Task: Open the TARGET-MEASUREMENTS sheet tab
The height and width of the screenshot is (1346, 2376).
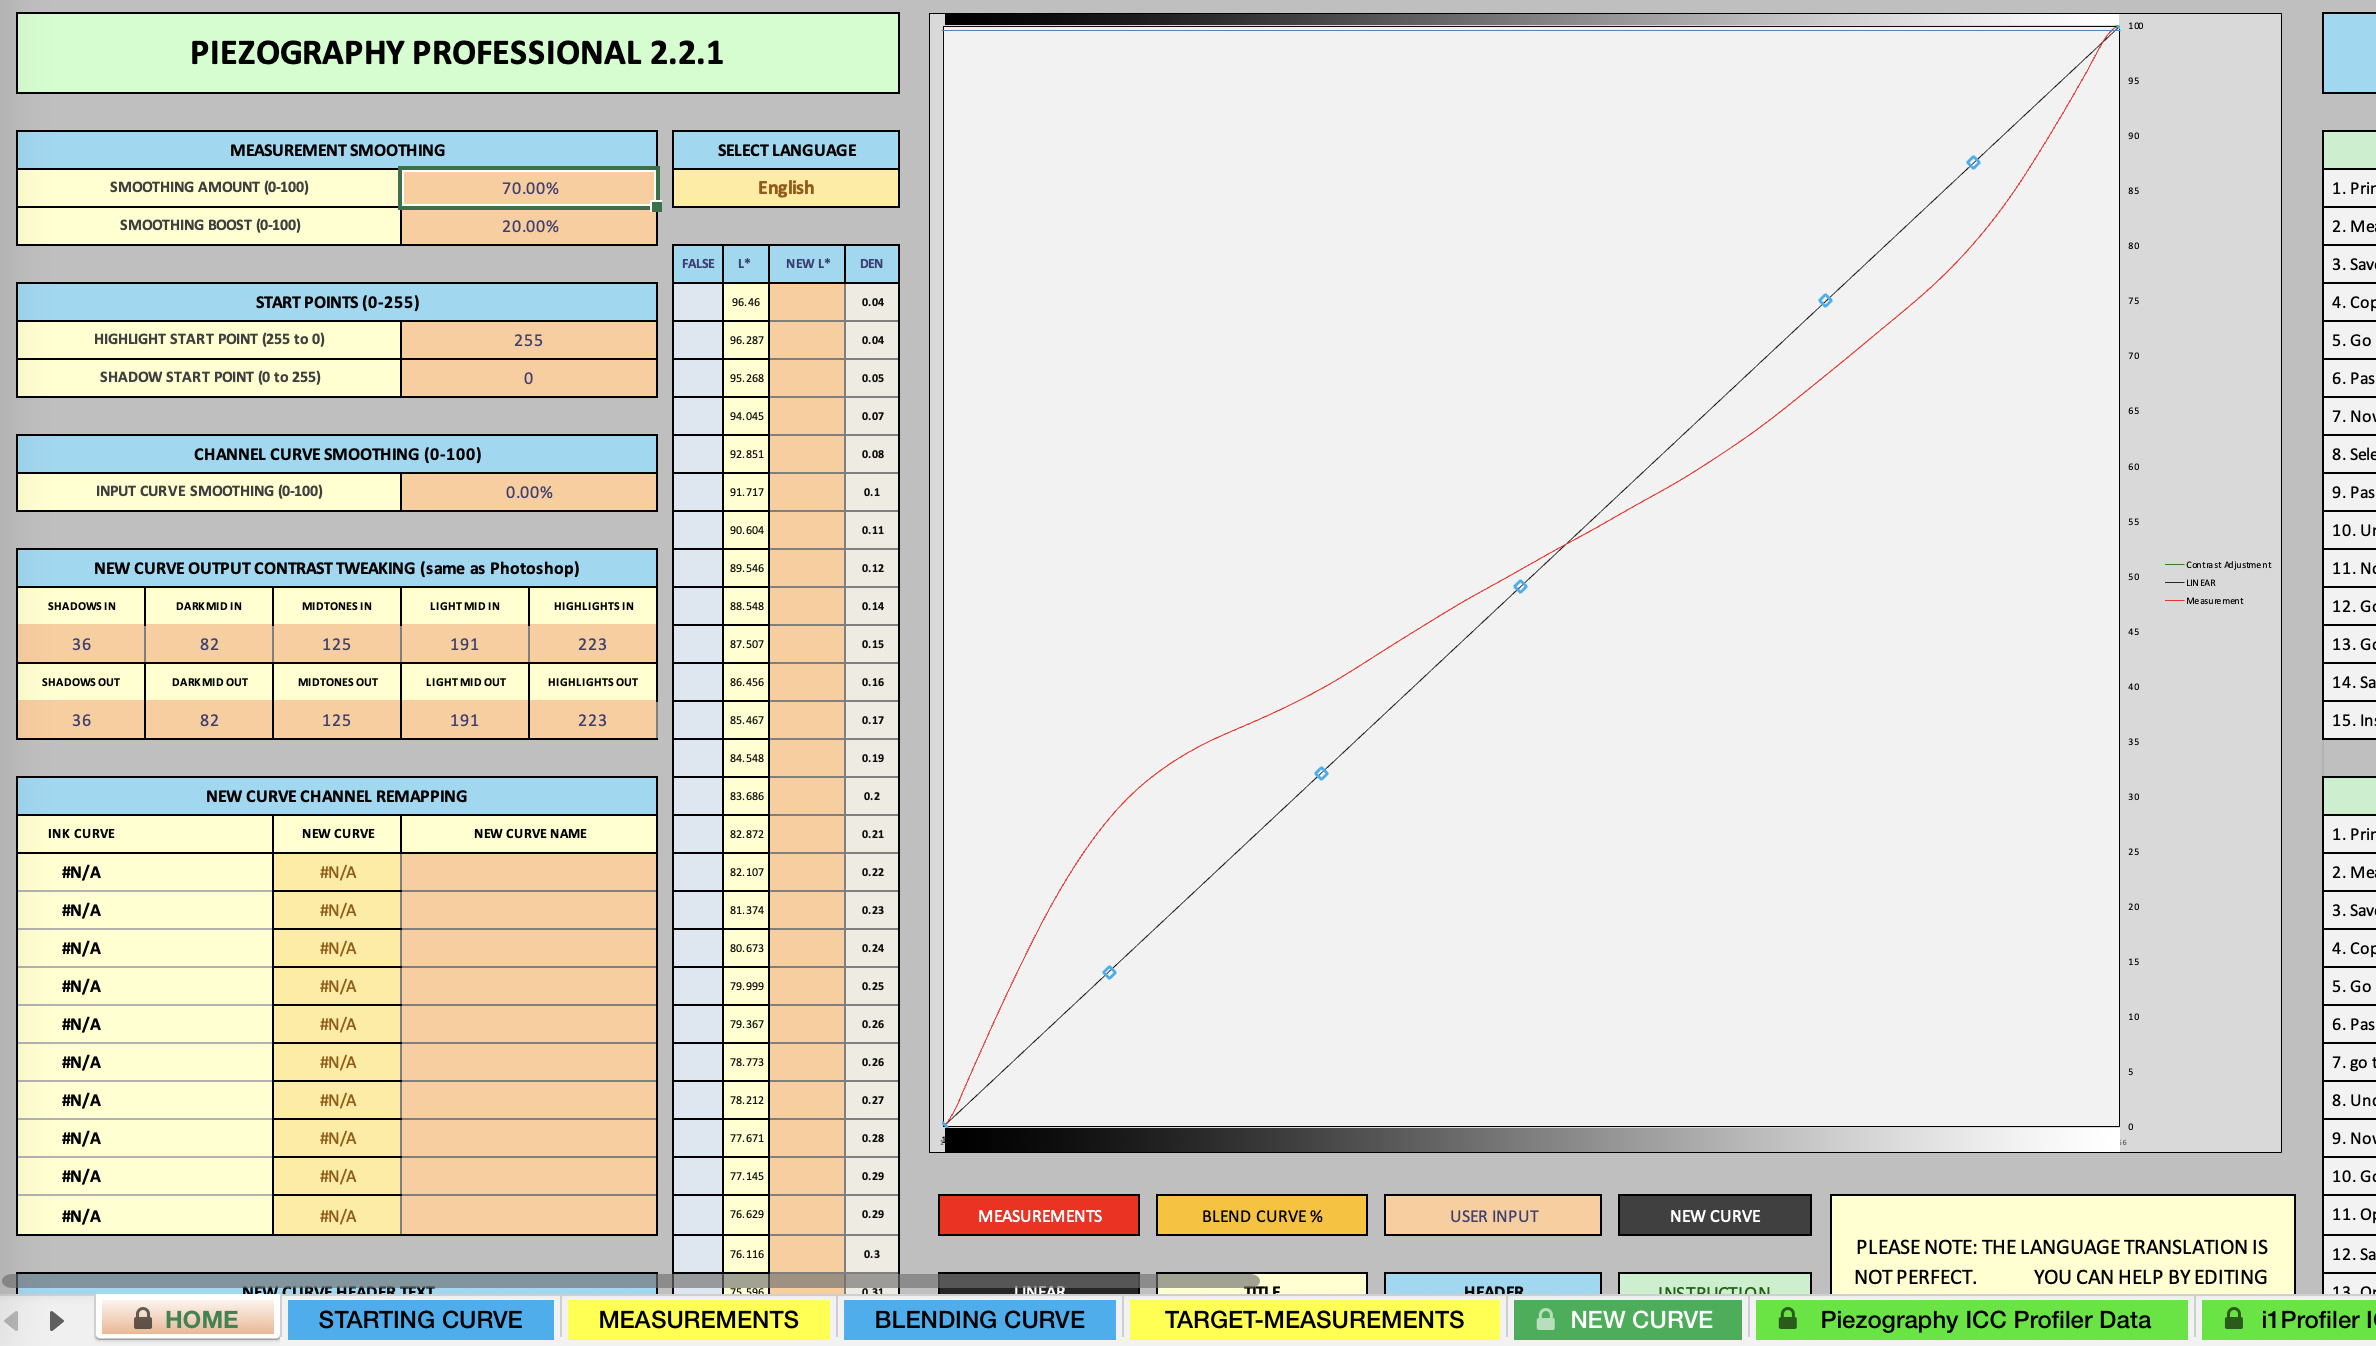Action: tap(1313, 1319)
